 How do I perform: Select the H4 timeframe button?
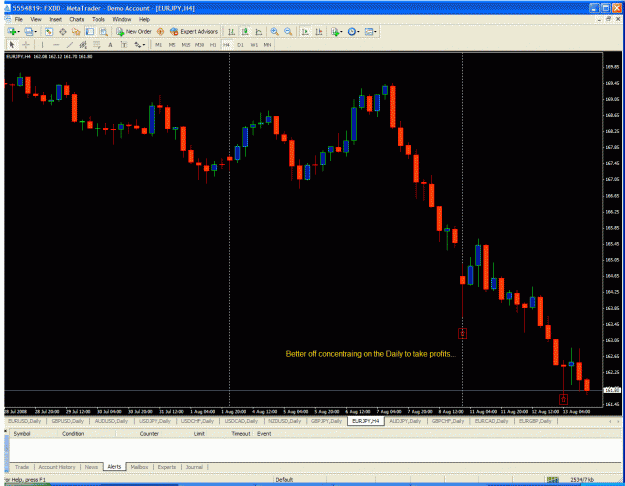pos(226,45)
